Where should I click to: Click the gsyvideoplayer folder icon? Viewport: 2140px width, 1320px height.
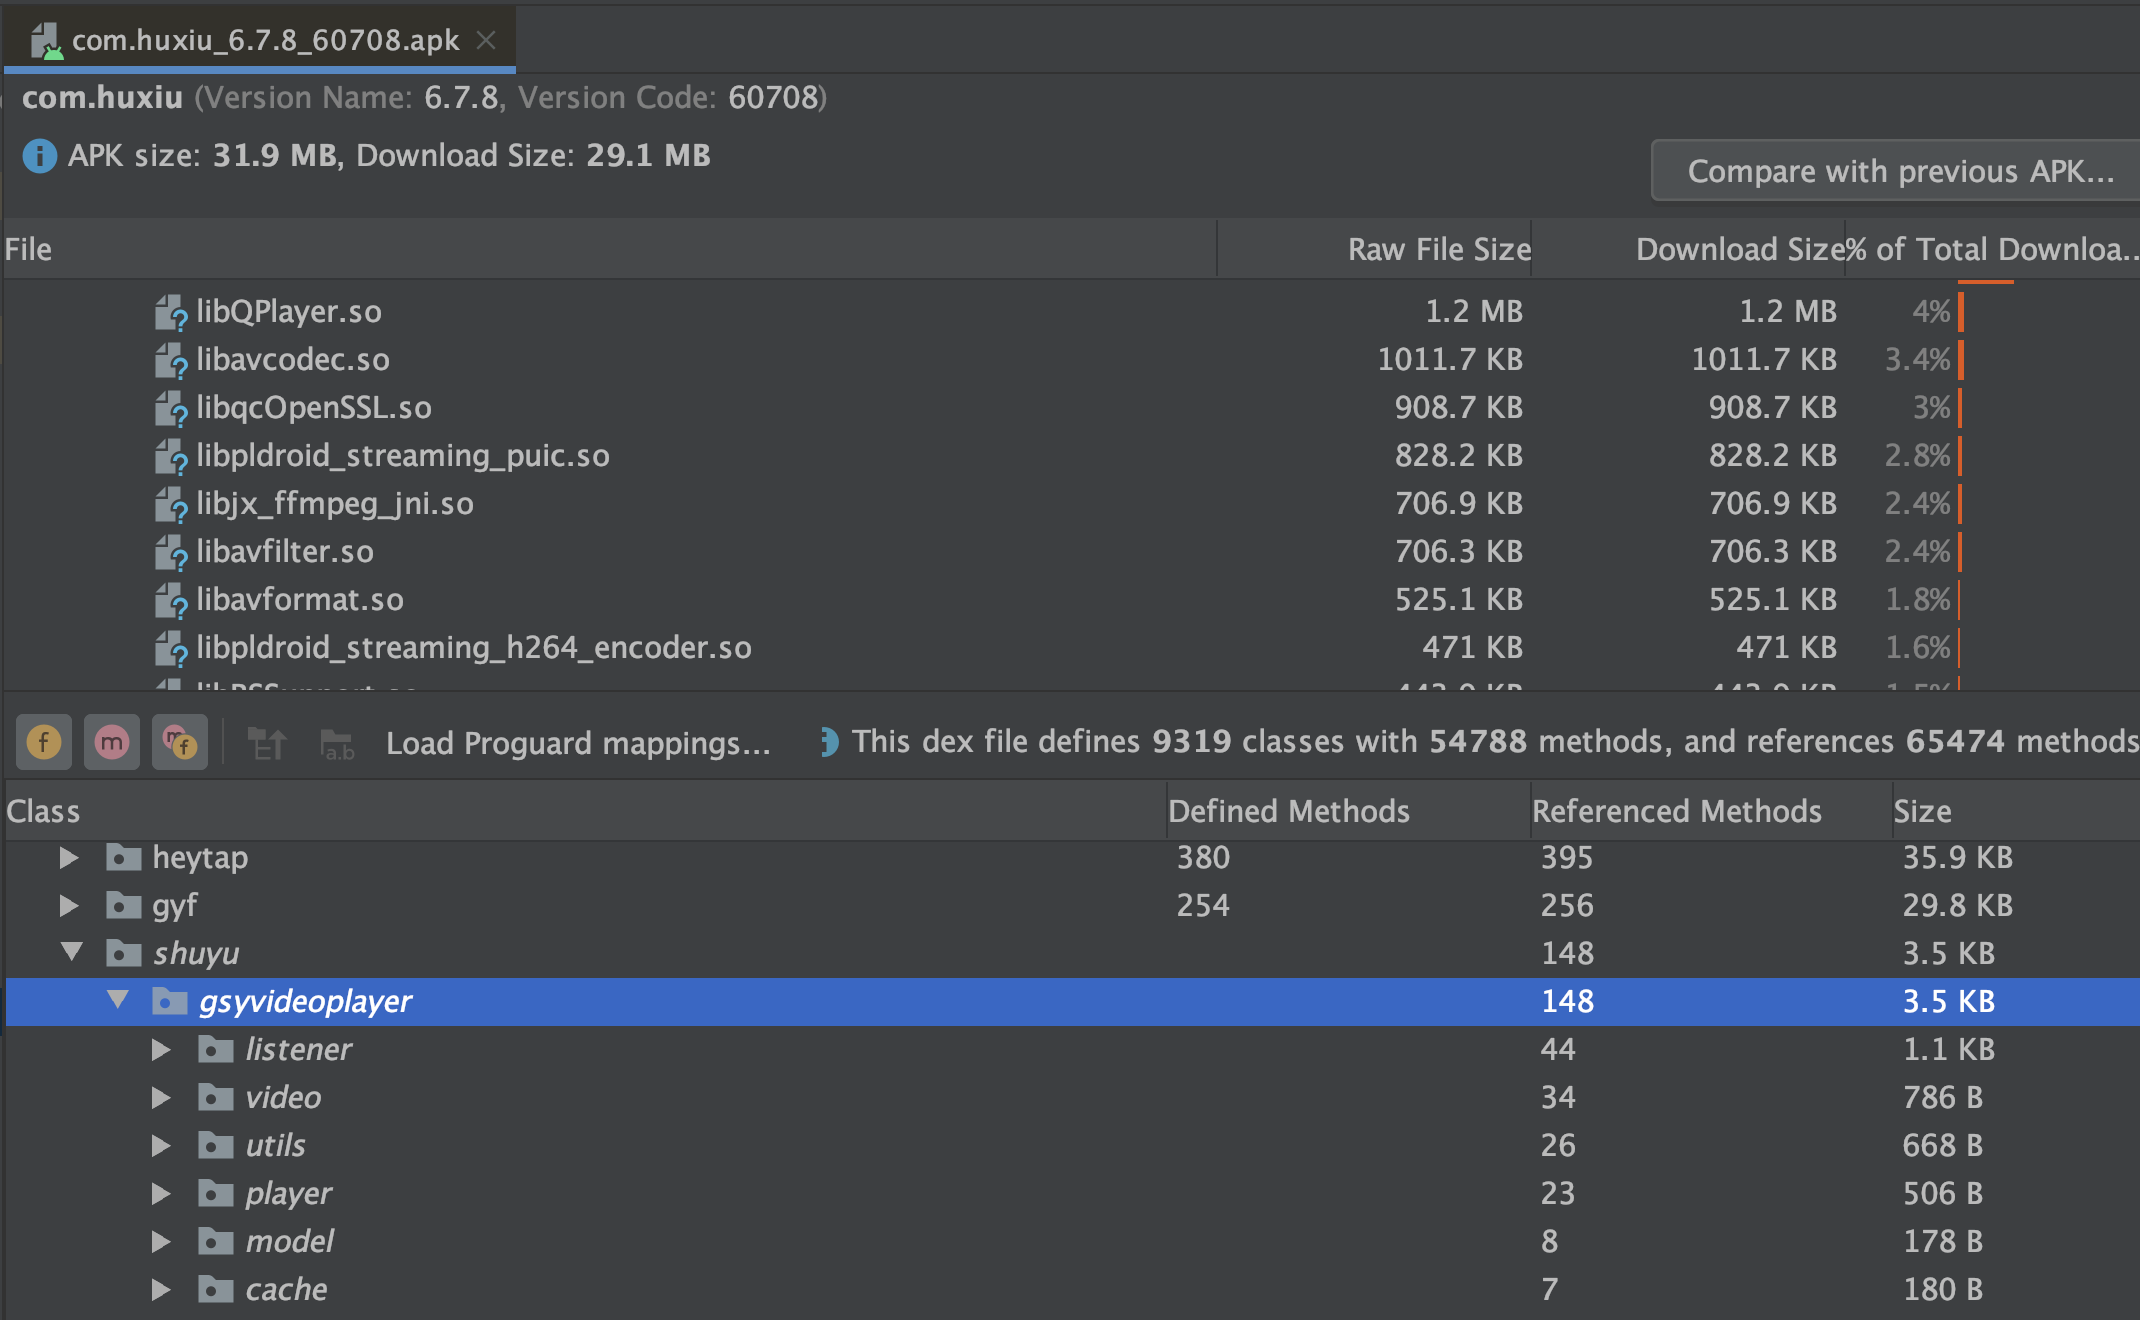[170, 1001]
